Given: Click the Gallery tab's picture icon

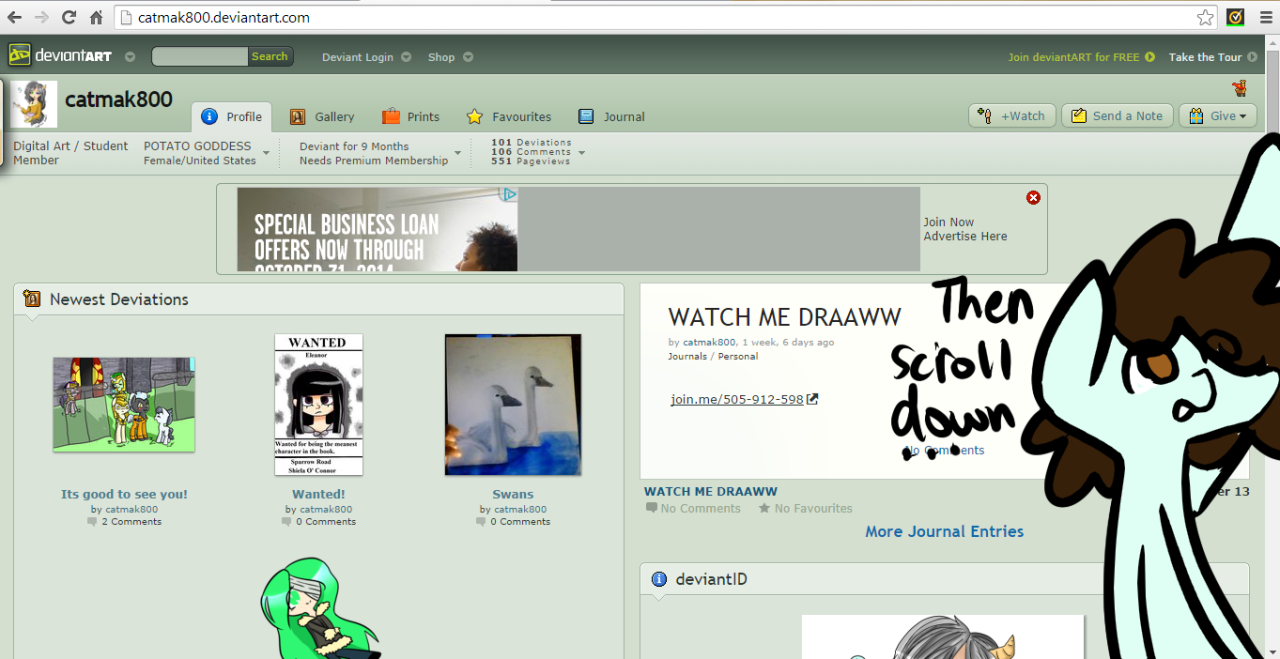Looking at the screenshot, I should 297,117.
